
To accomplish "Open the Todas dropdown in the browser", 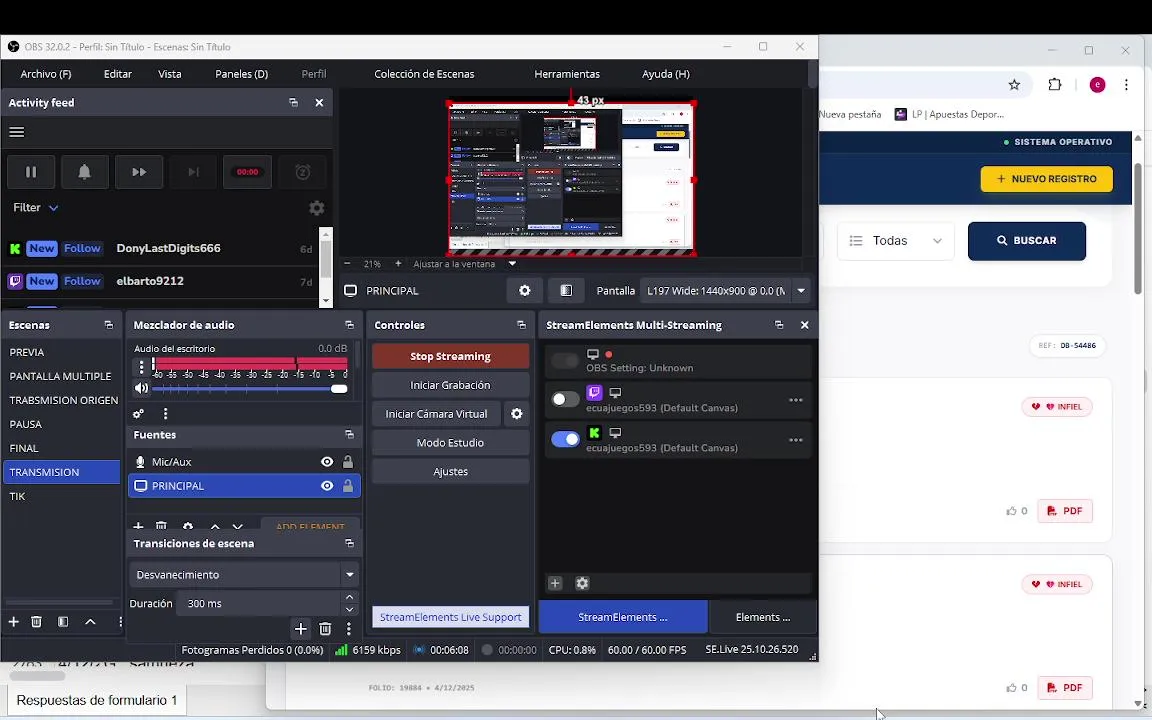I will point(896,241).
